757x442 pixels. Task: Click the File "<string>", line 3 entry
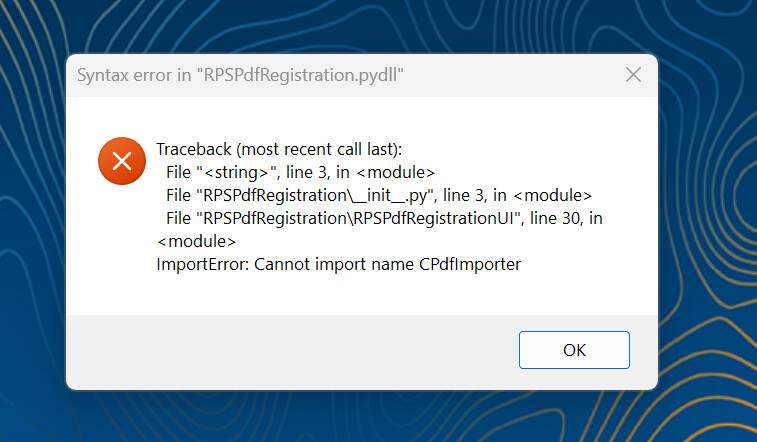coord(301,172)
